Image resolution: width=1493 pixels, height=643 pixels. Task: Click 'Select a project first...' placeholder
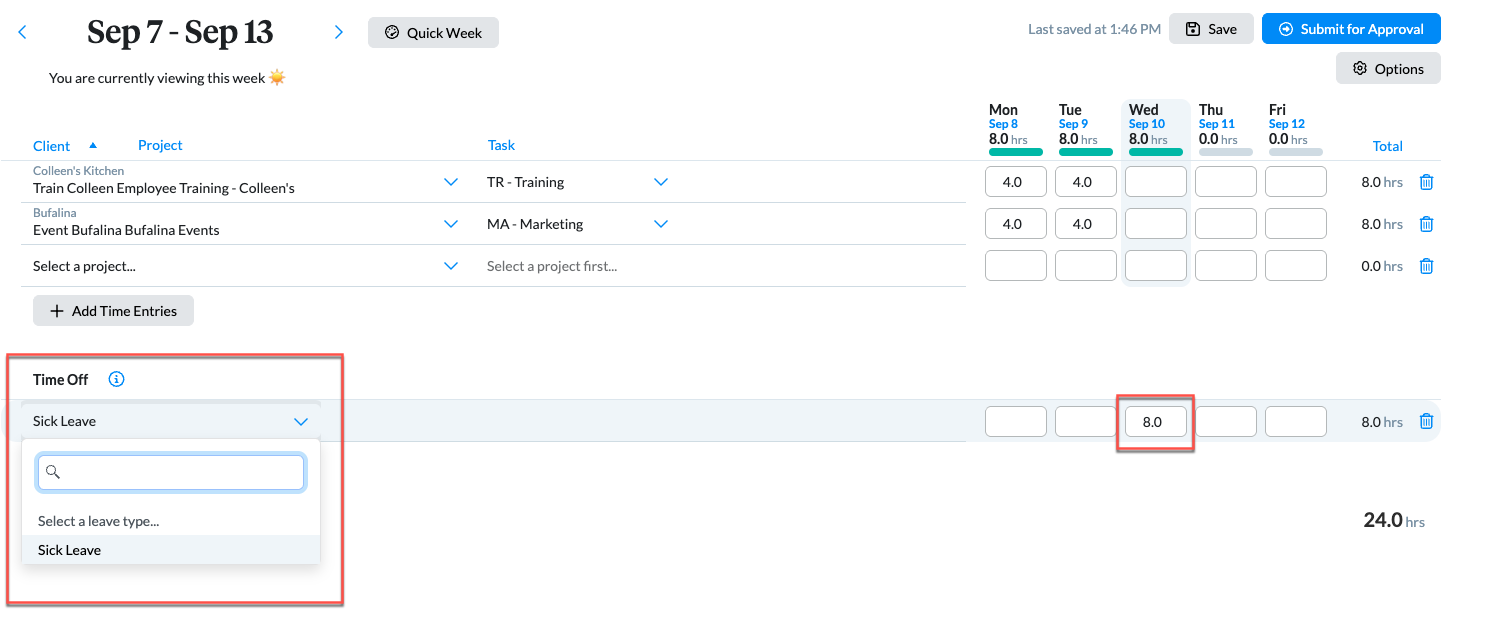(x=552, y=266)
